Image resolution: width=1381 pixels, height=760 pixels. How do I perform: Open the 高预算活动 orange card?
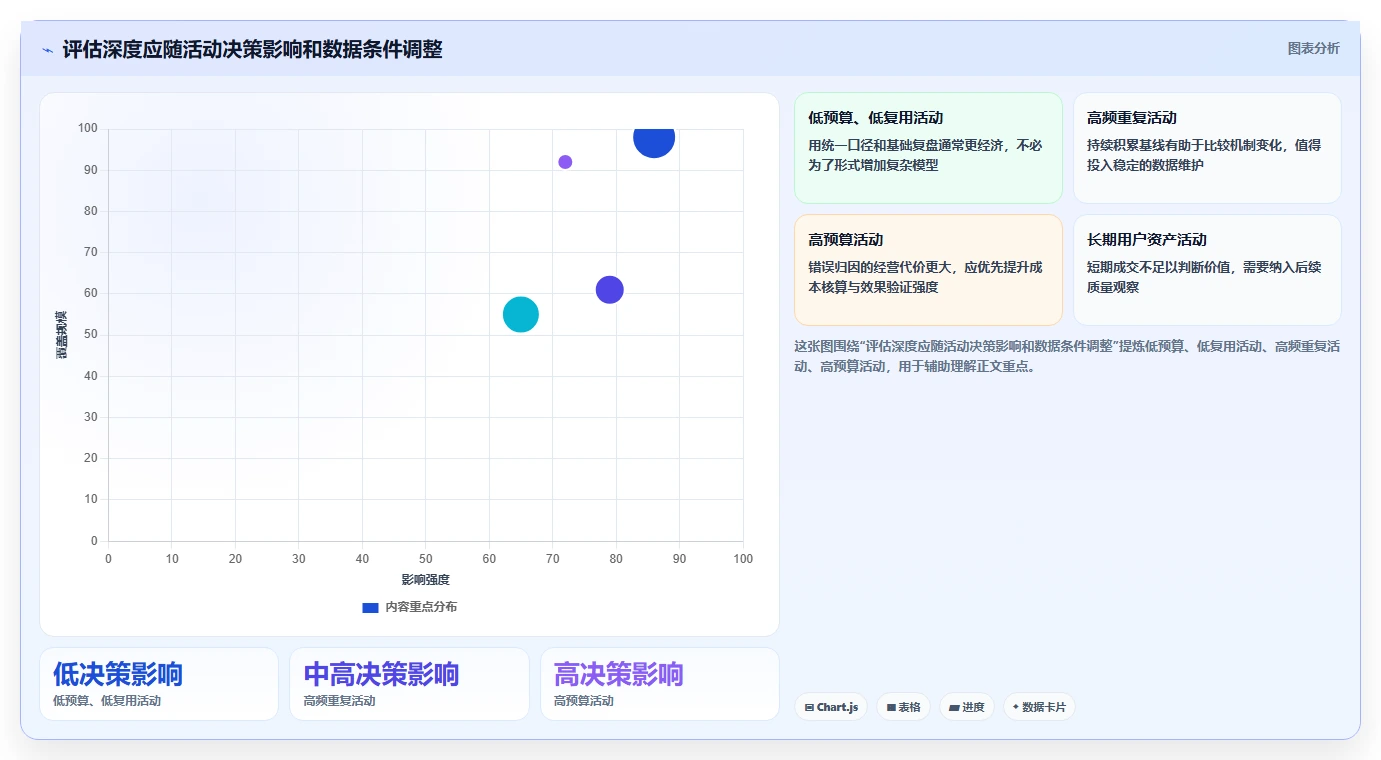[928, 270]
